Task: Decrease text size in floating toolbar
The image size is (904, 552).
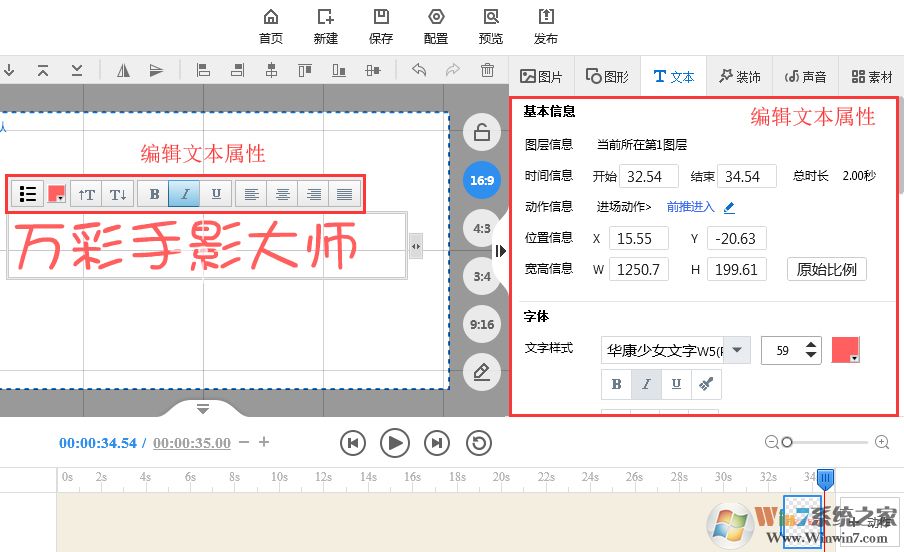Action: 118,194
